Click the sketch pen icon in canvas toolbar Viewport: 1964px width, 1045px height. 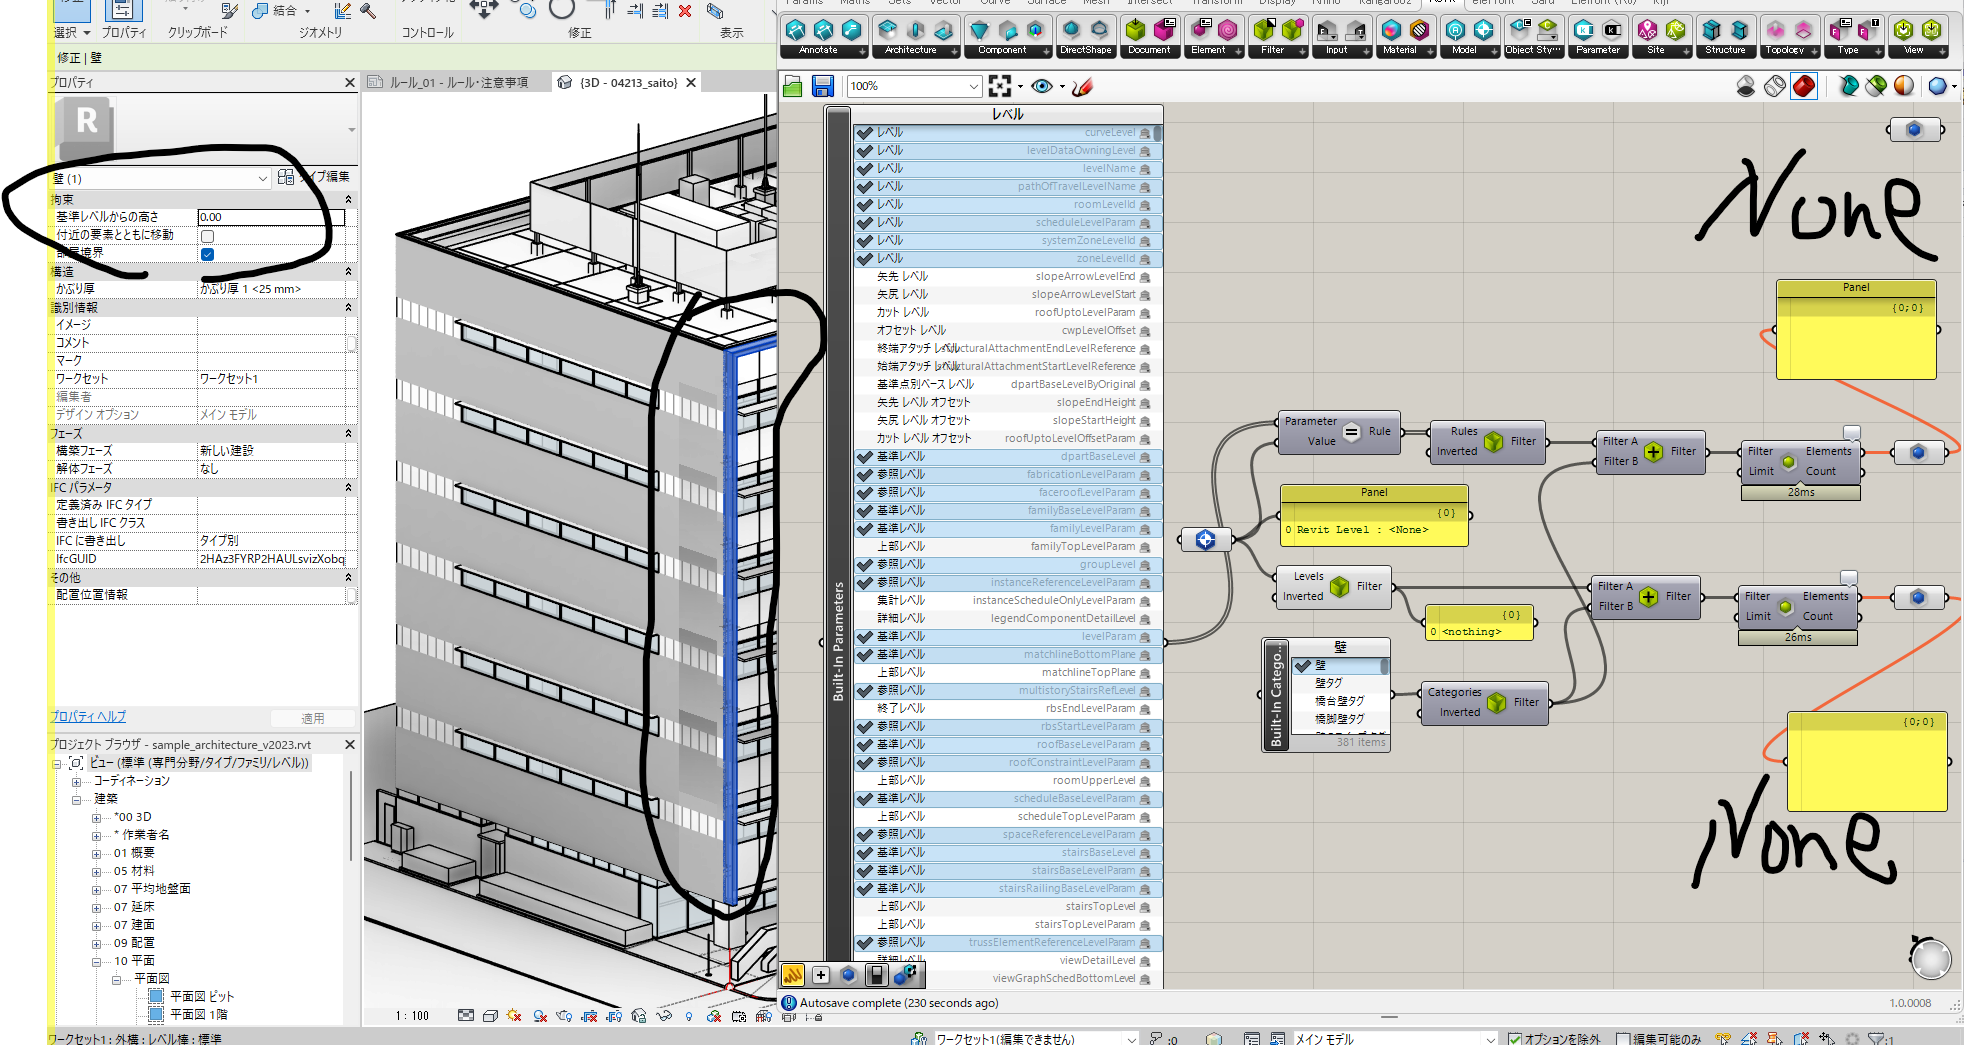pos(1081,87)
